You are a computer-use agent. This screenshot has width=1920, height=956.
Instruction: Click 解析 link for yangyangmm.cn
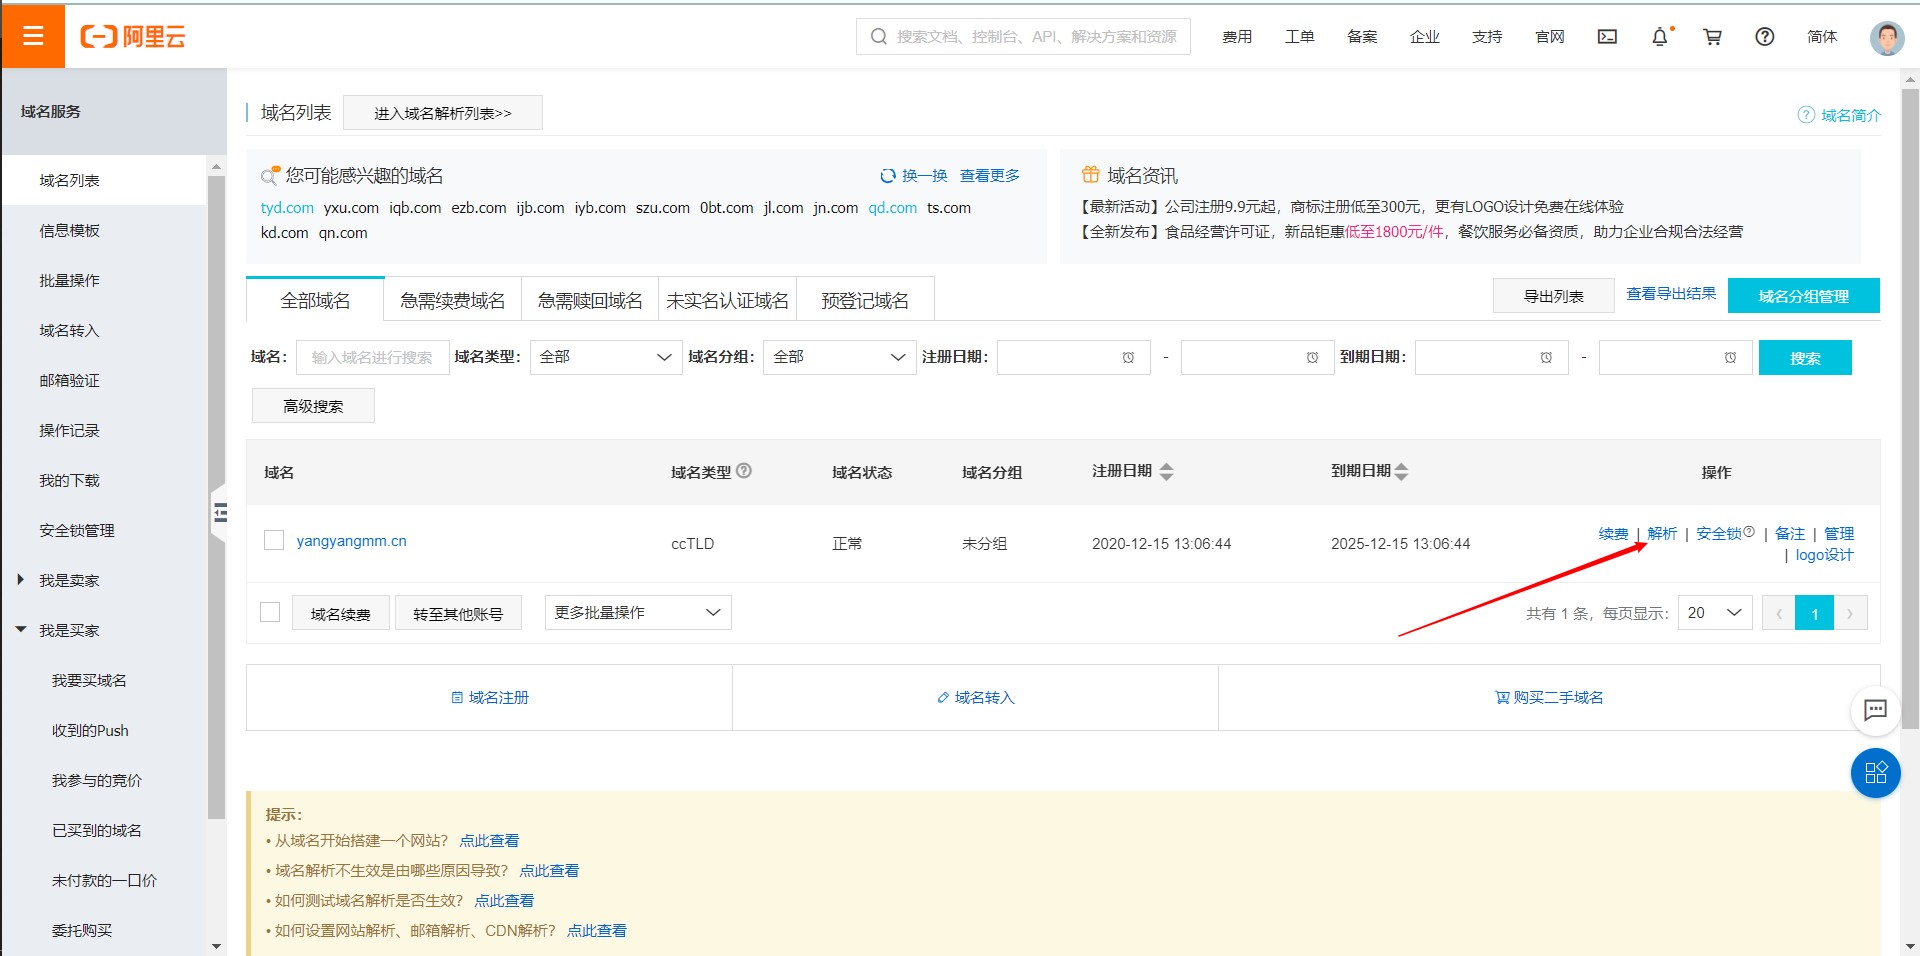(1662, 533)
